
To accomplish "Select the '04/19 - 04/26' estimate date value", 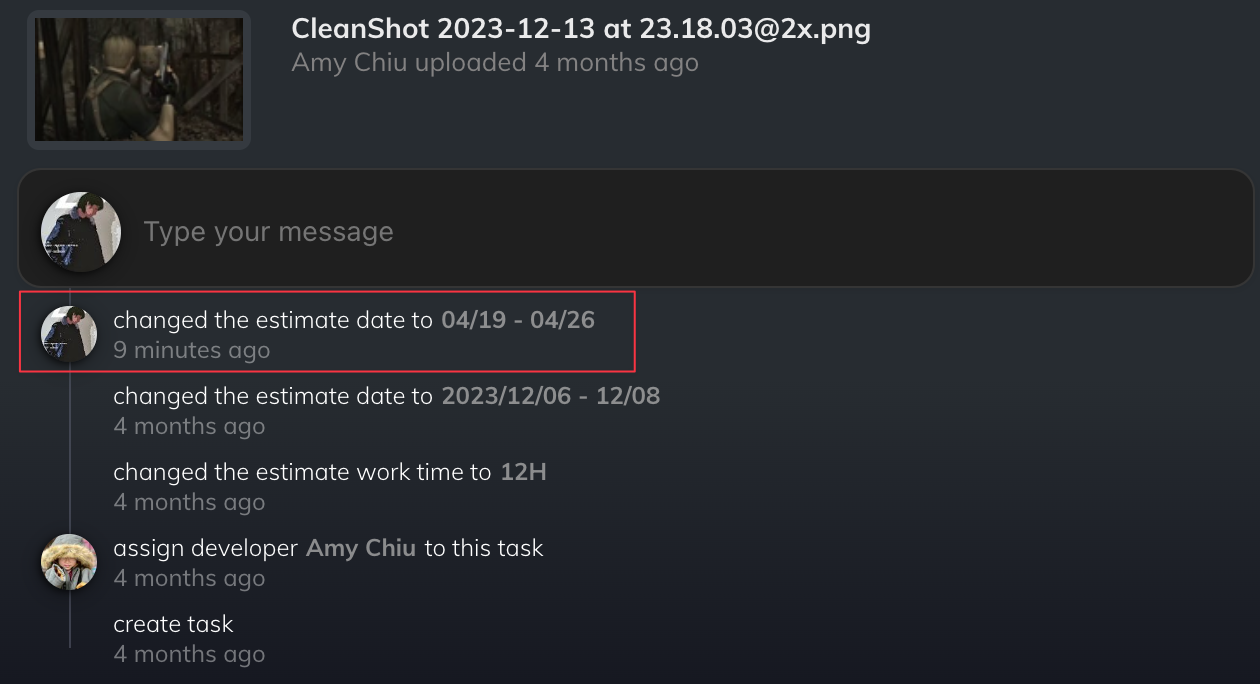I will [518, 320].
